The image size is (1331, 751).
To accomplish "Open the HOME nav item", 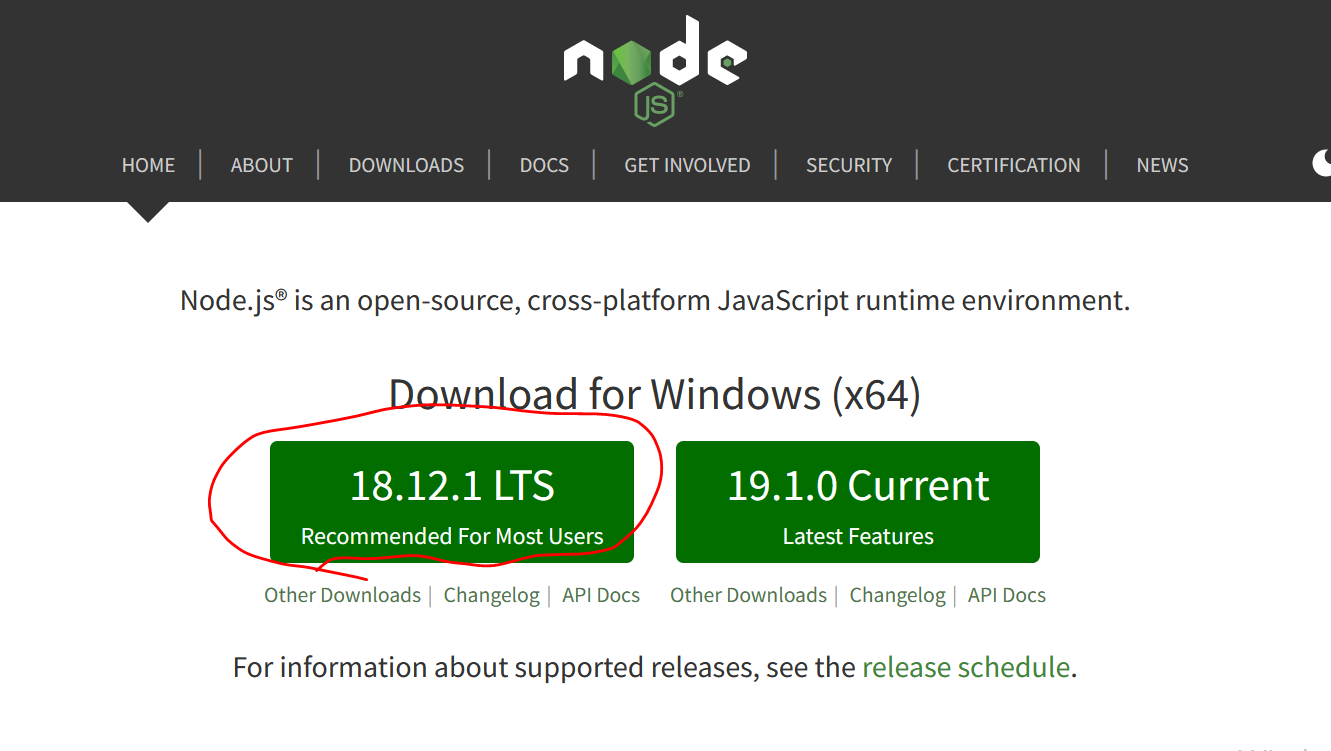I will (x=148, y=165).
